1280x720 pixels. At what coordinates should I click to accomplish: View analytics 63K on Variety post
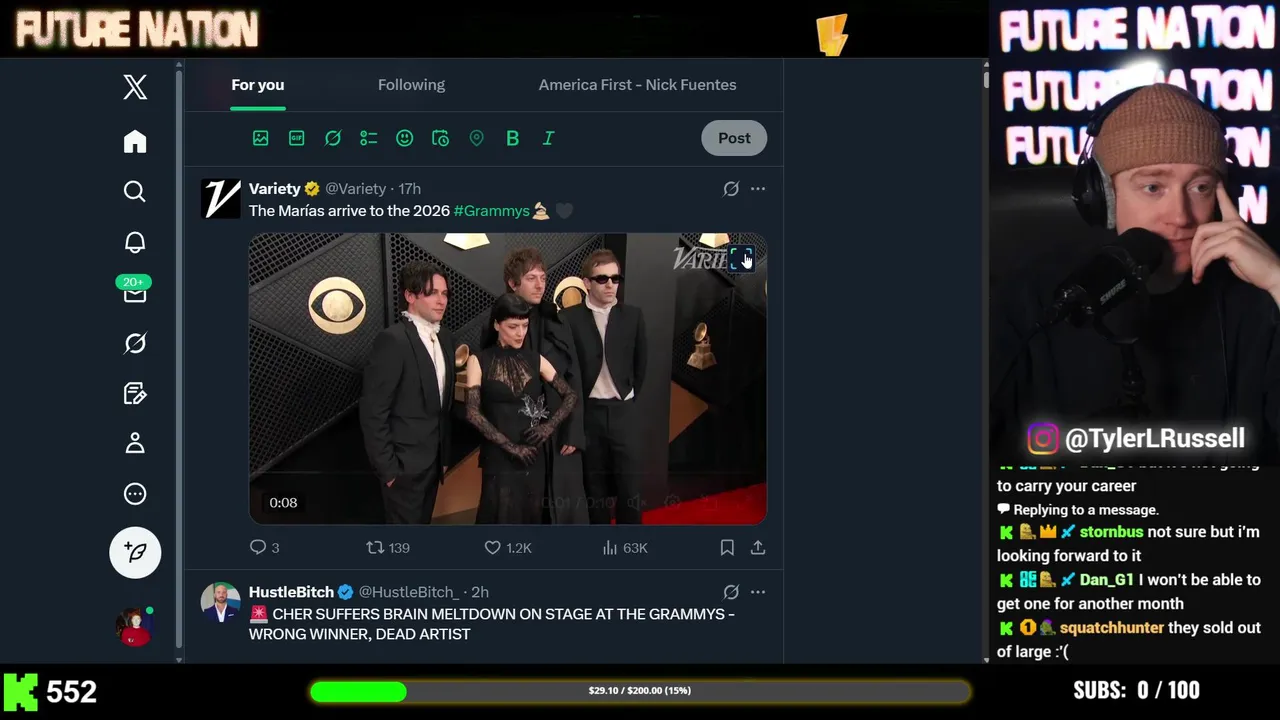point(625,547)
